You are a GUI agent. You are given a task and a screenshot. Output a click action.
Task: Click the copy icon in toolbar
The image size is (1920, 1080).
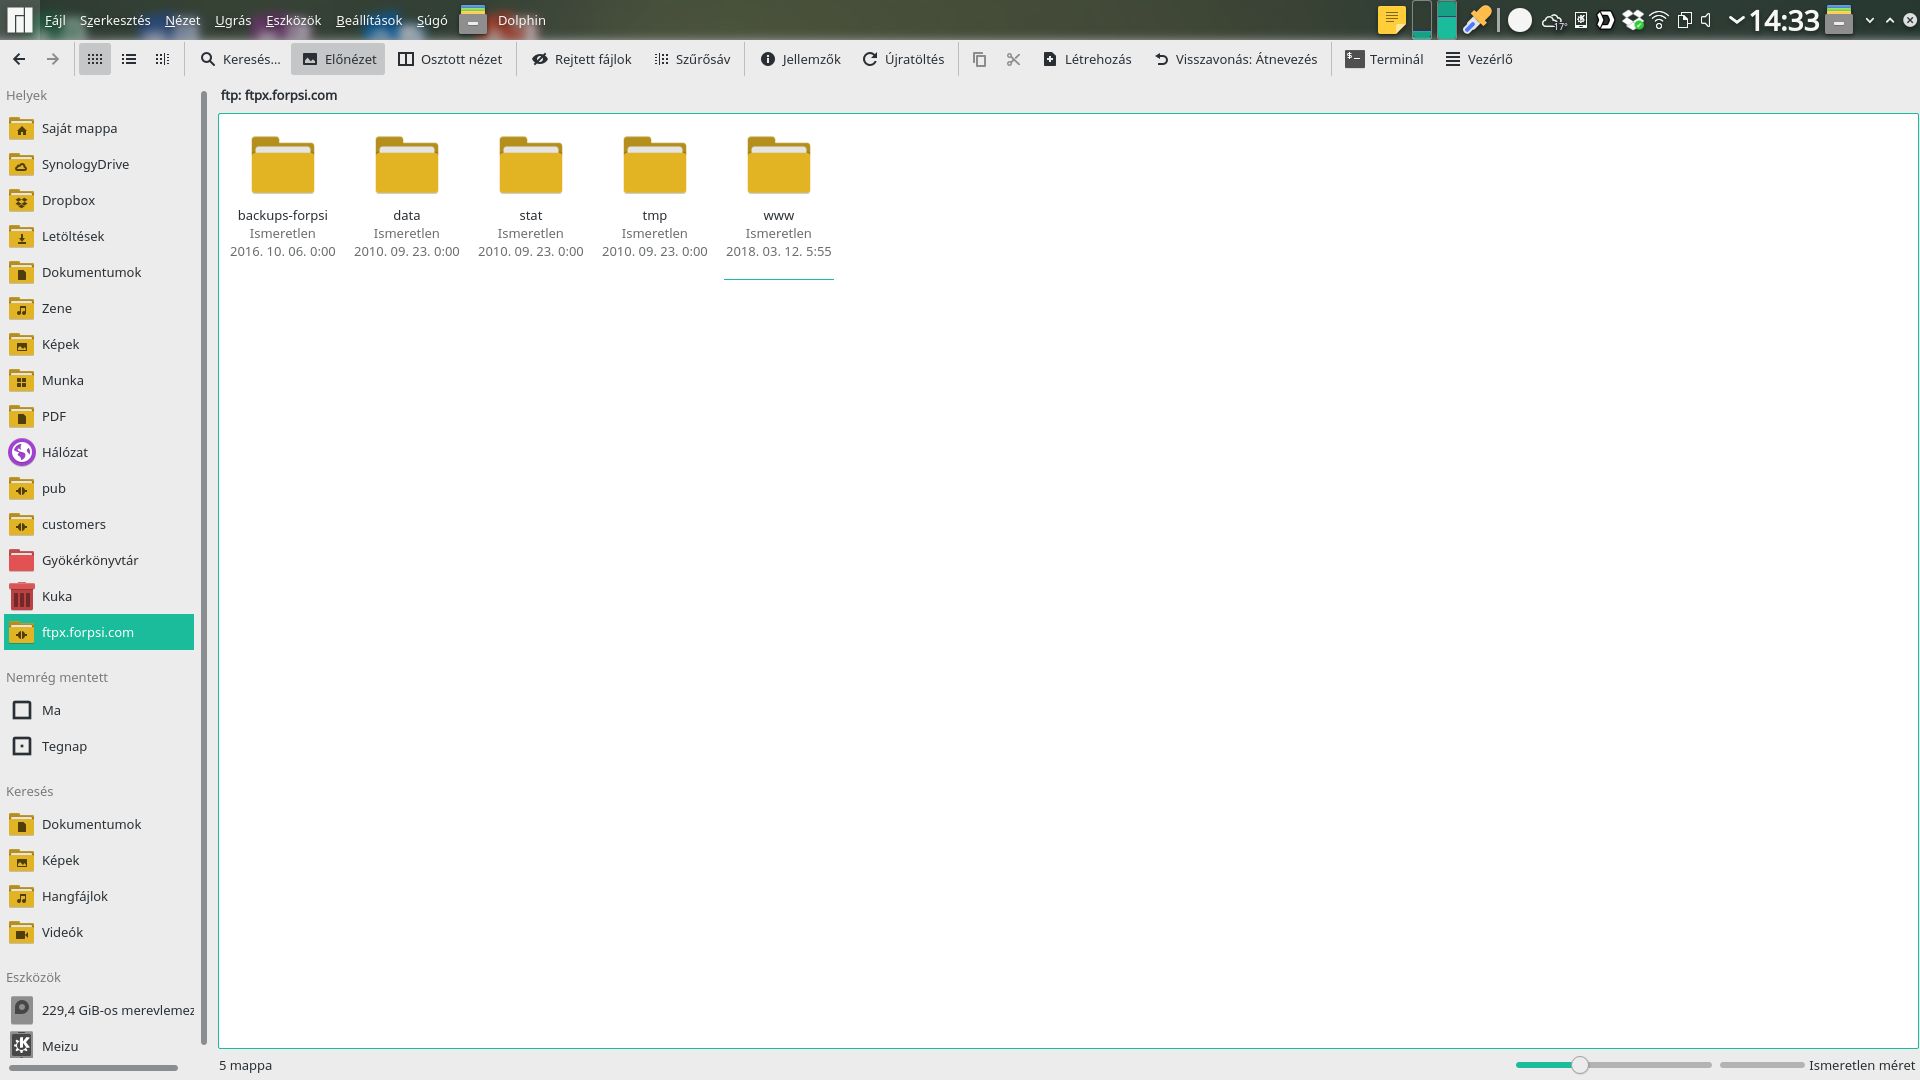pos(980,59)
